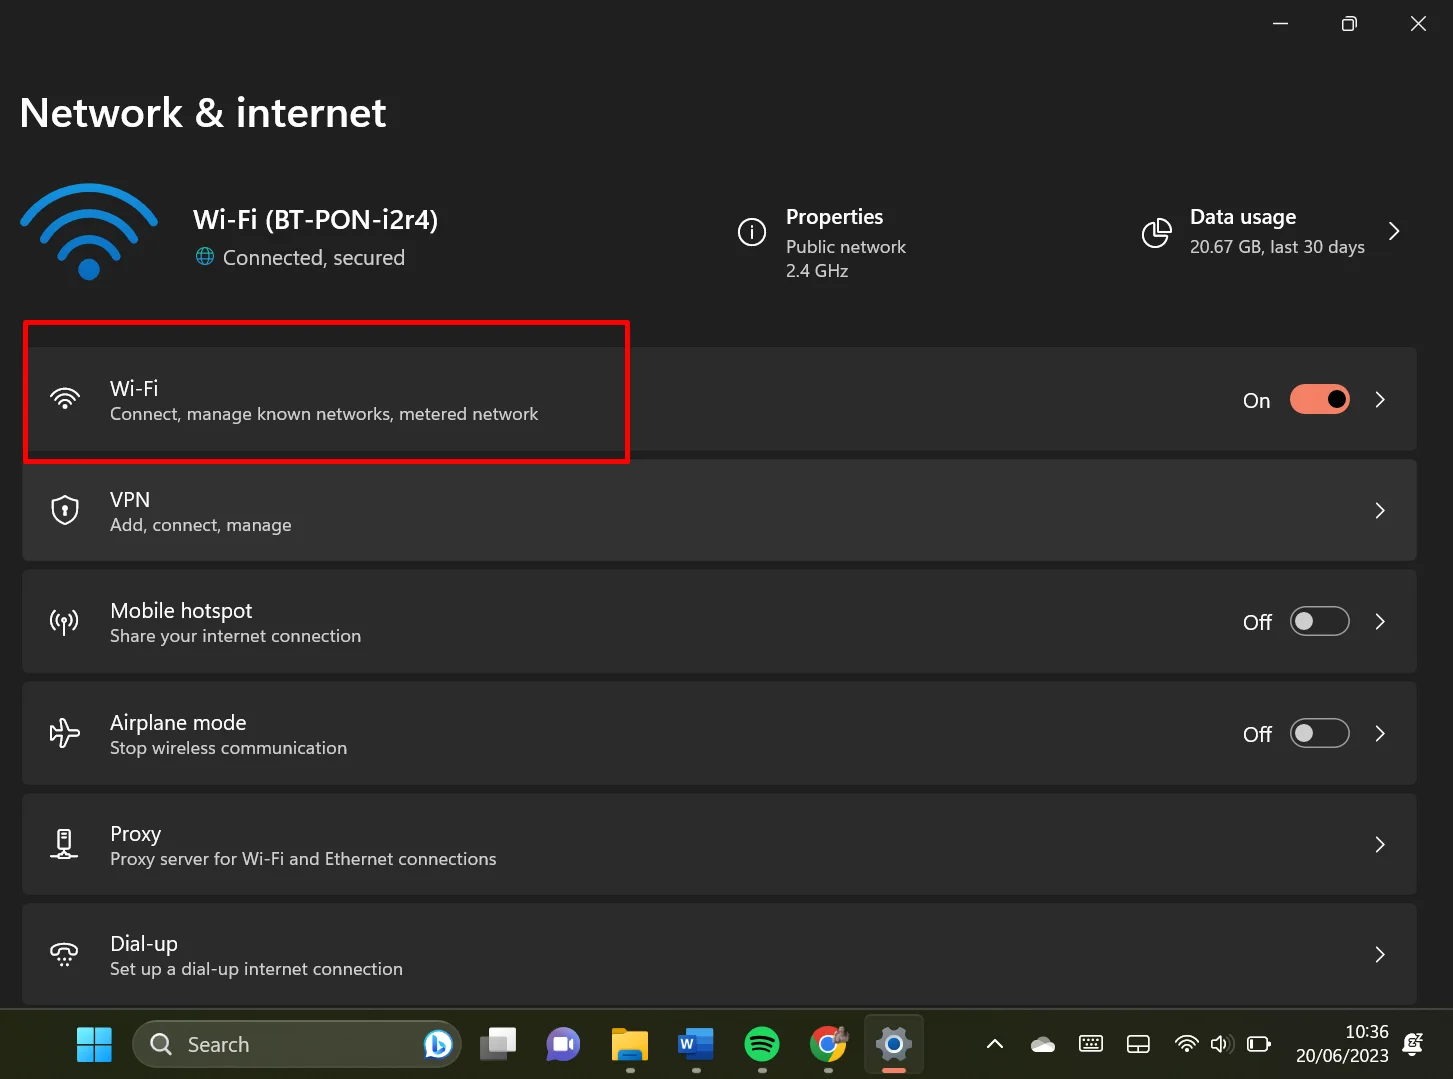Expand the Data usage chevron

point(1394,231)
